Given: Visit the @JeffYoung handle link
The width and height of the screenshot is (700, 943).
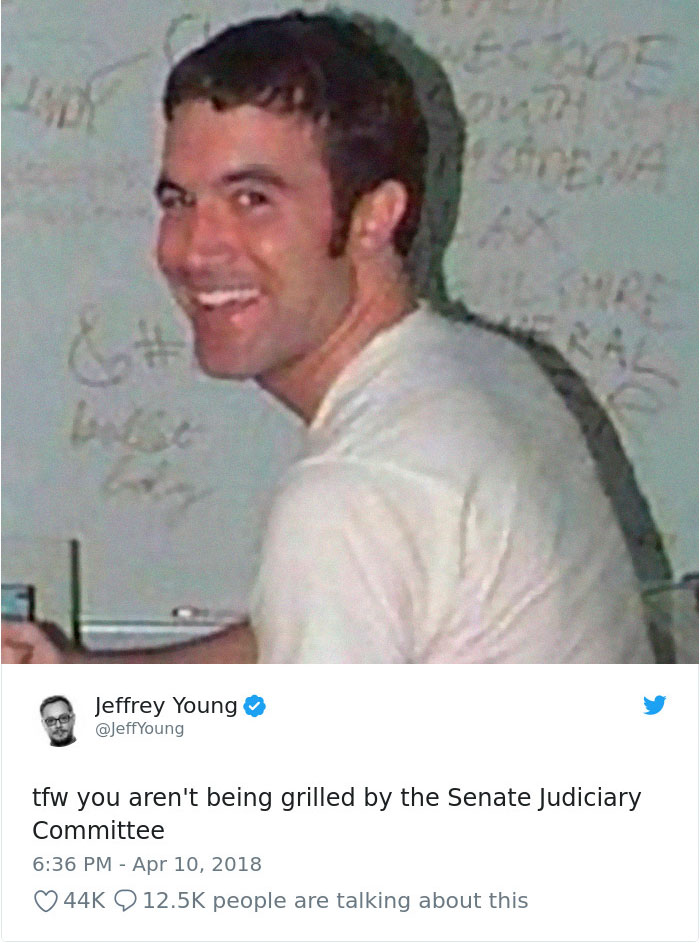Looking at the screenshot, I should point(140,728).
